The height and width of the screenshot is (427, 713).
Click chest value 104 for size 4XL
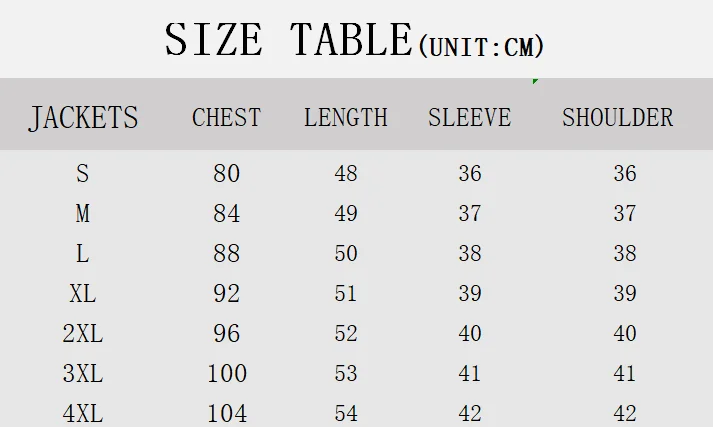tap(227, 413)
